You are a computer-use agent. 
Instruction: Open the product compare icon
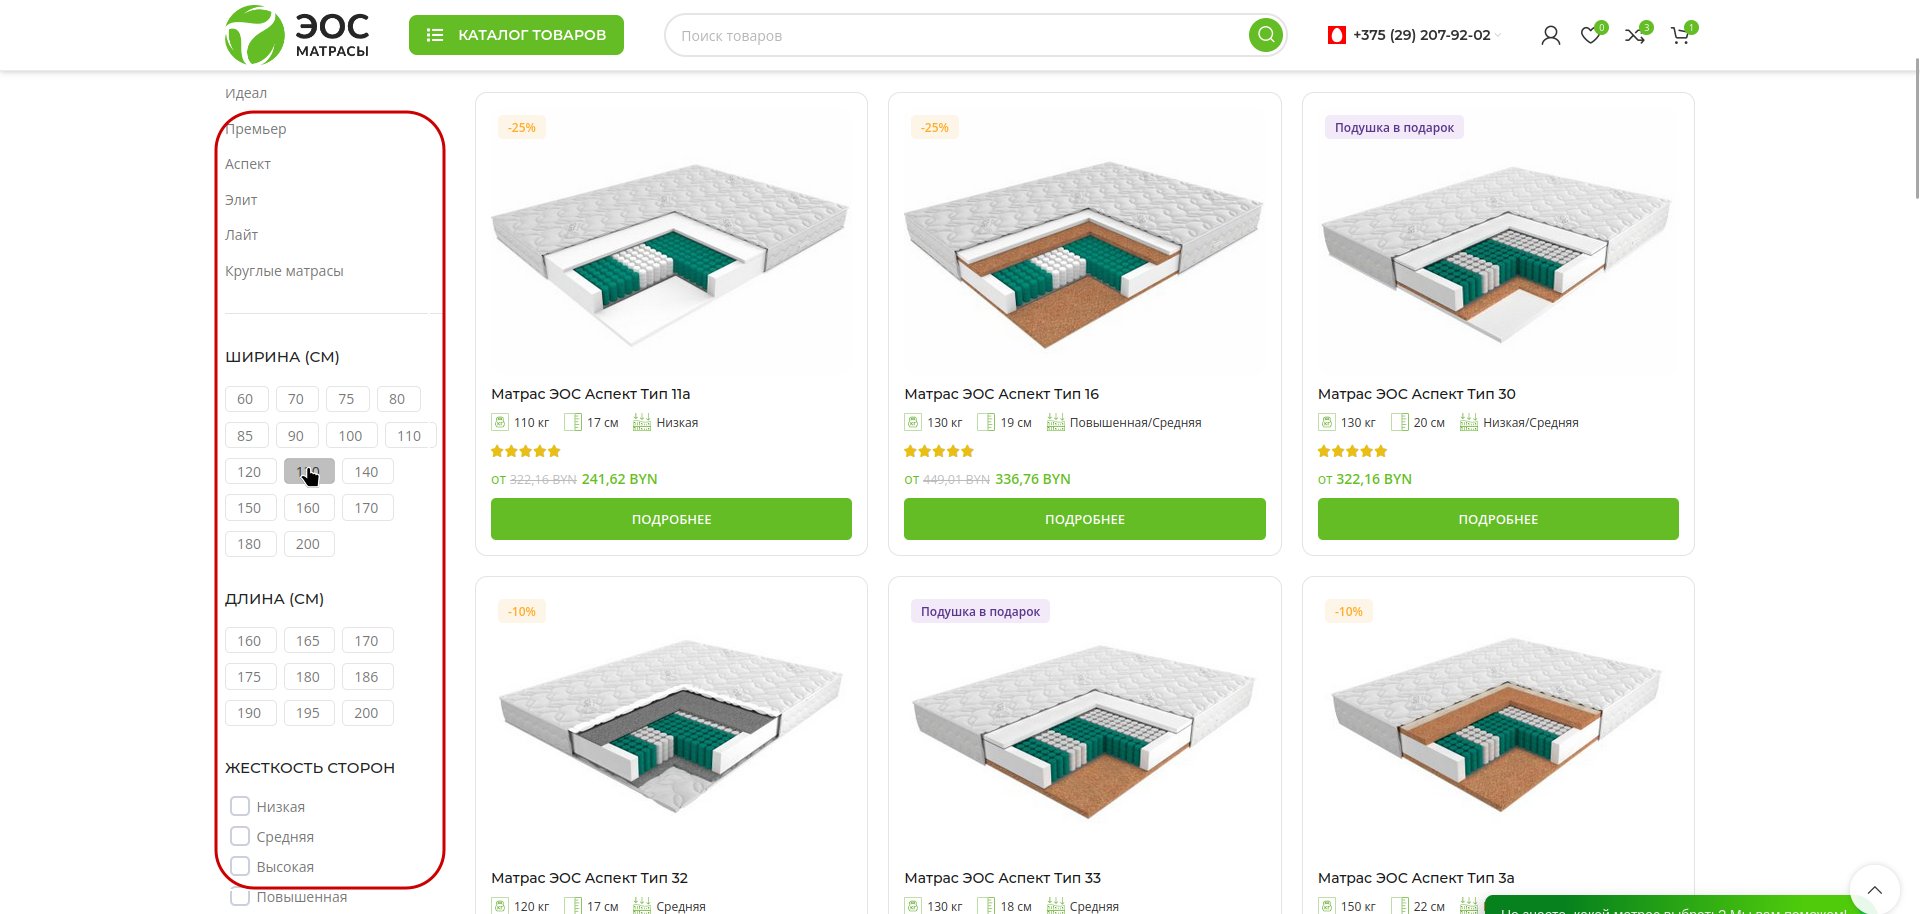tap(1634, 36)
